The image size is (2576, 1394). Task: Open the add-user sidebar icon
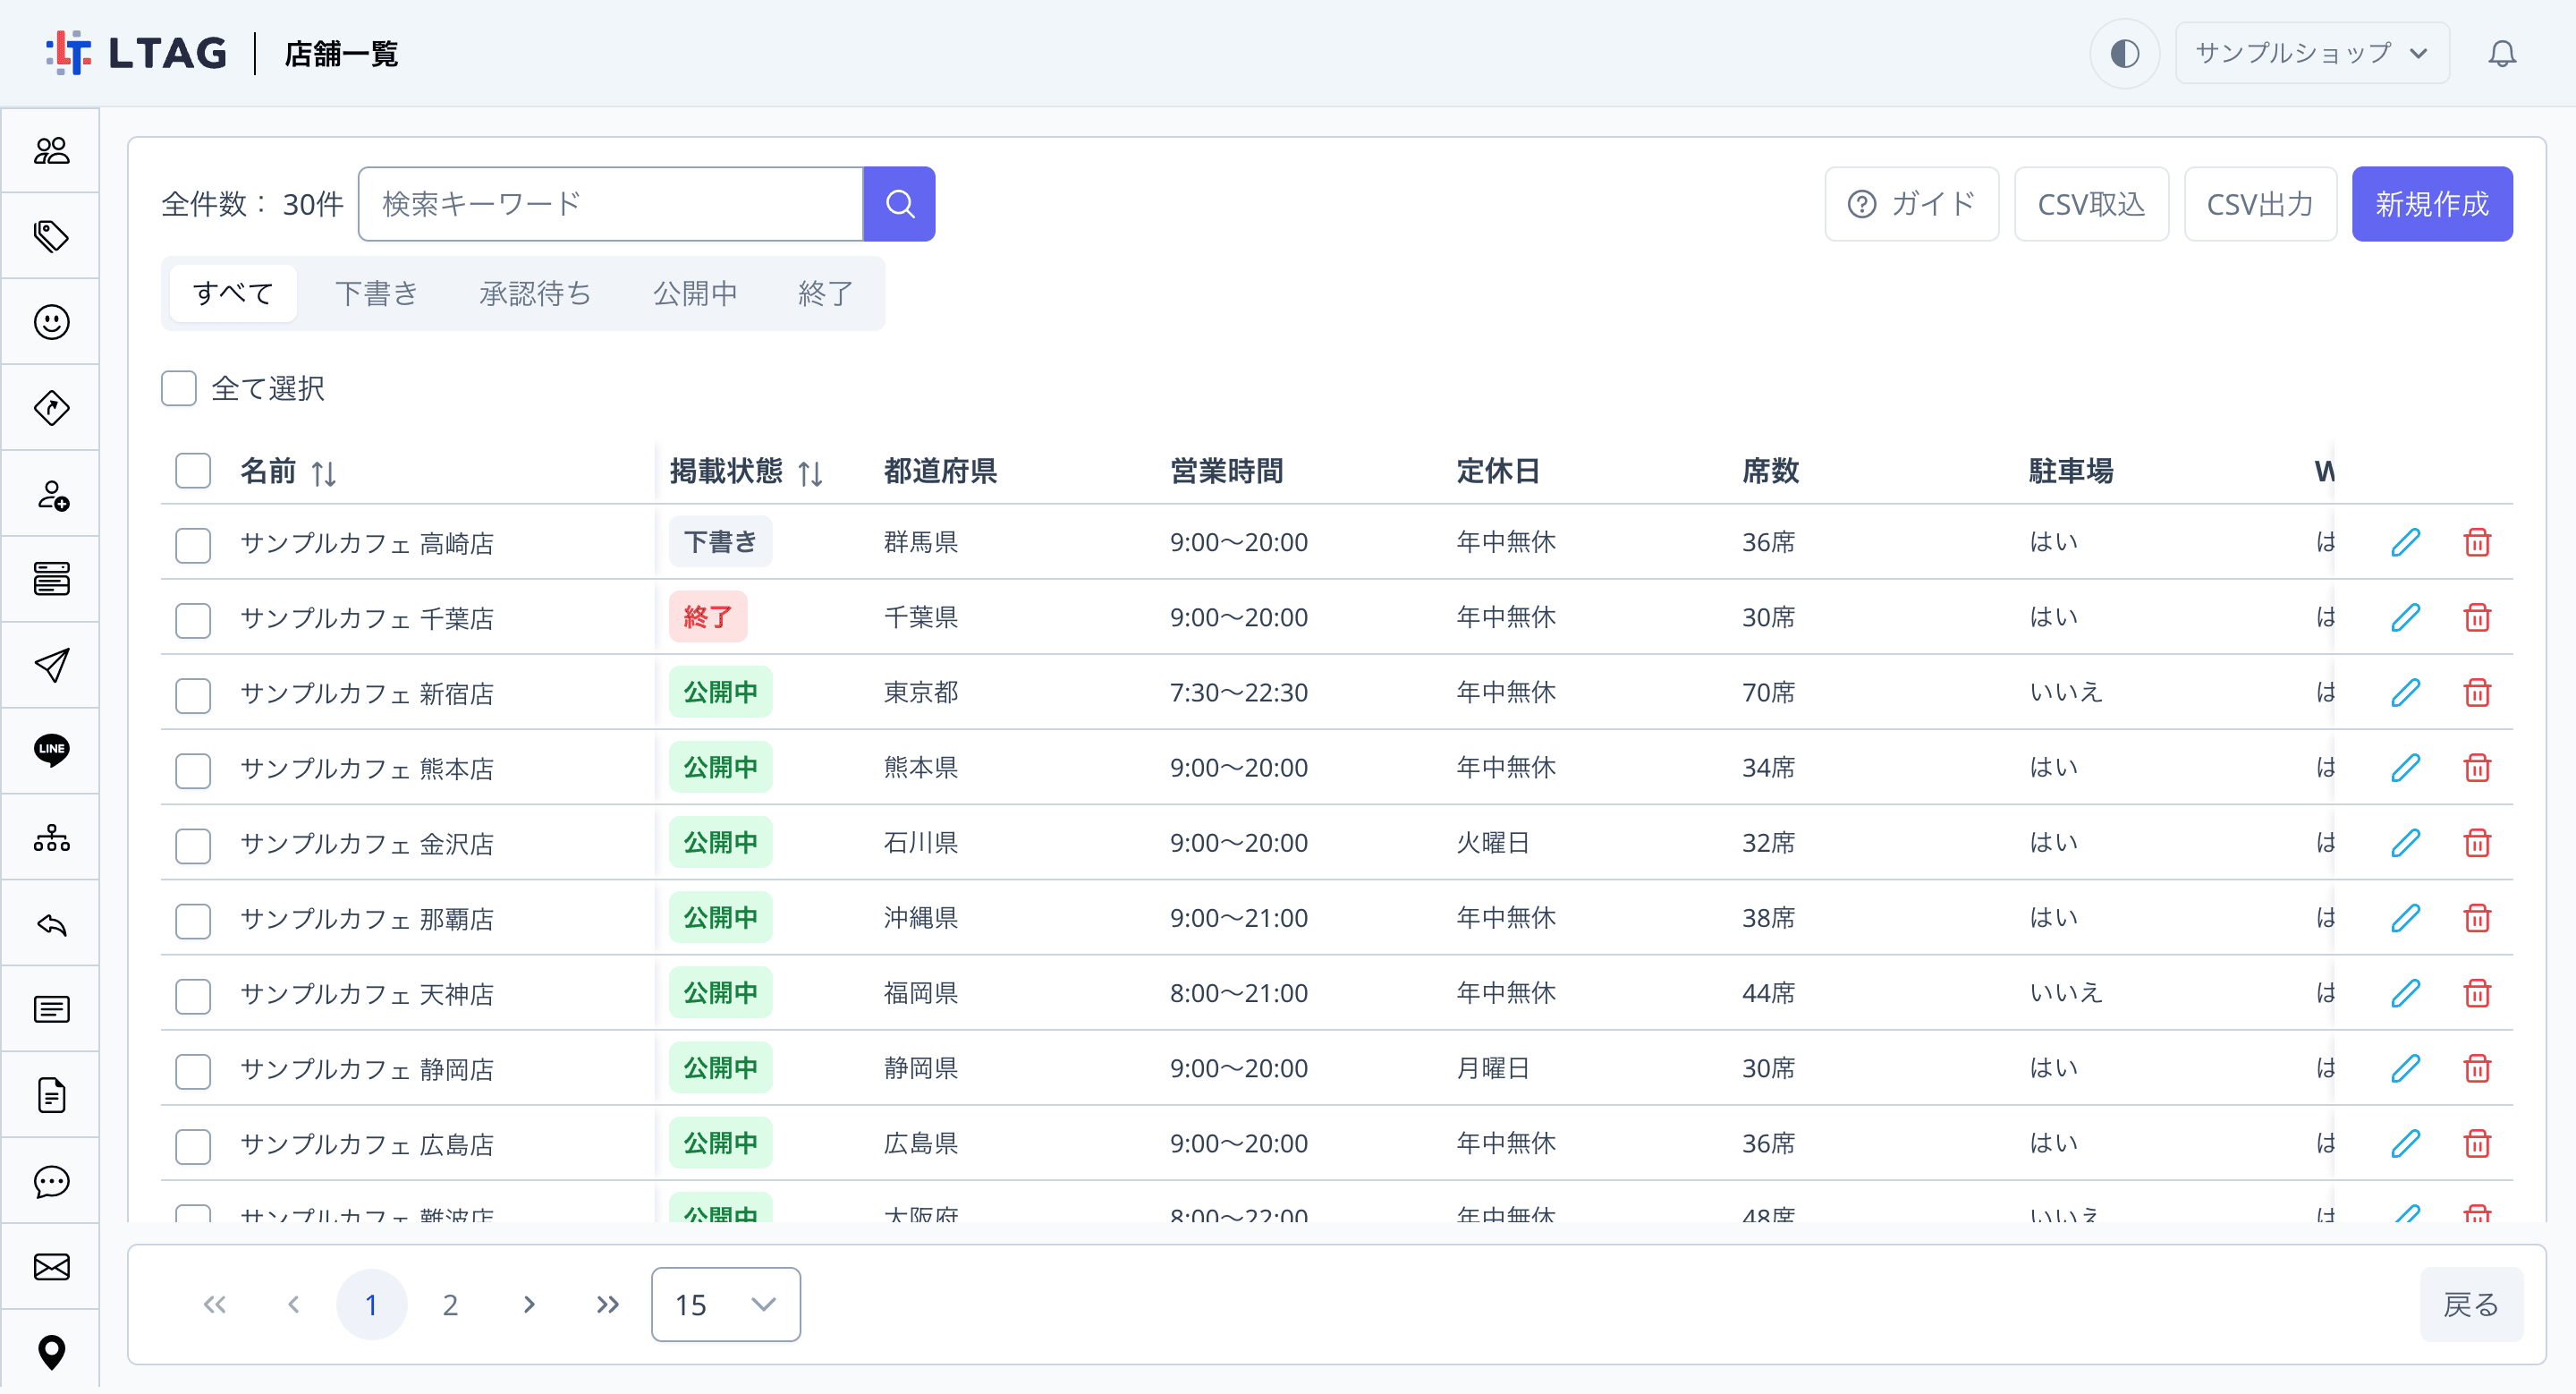tap(51, 495)
